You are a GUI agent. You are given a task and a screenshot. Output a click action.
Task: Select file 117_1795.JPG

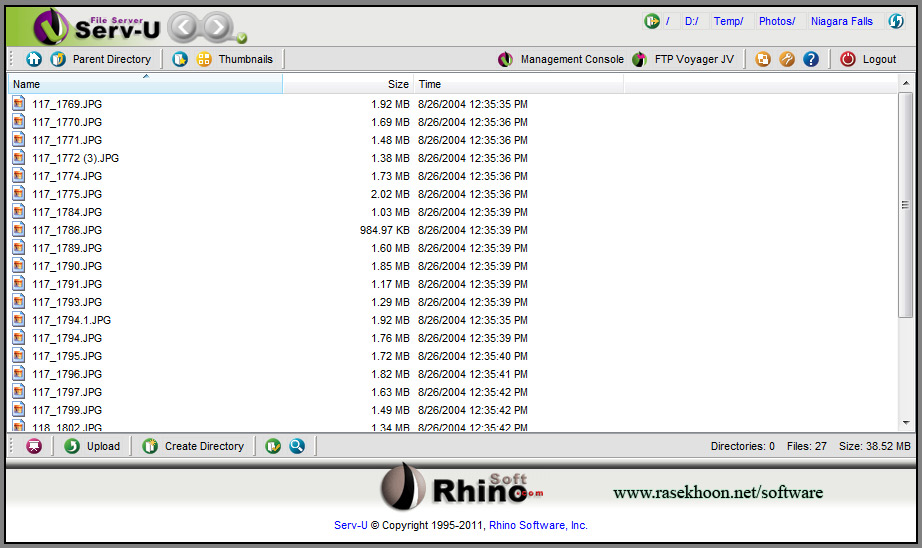67,356
